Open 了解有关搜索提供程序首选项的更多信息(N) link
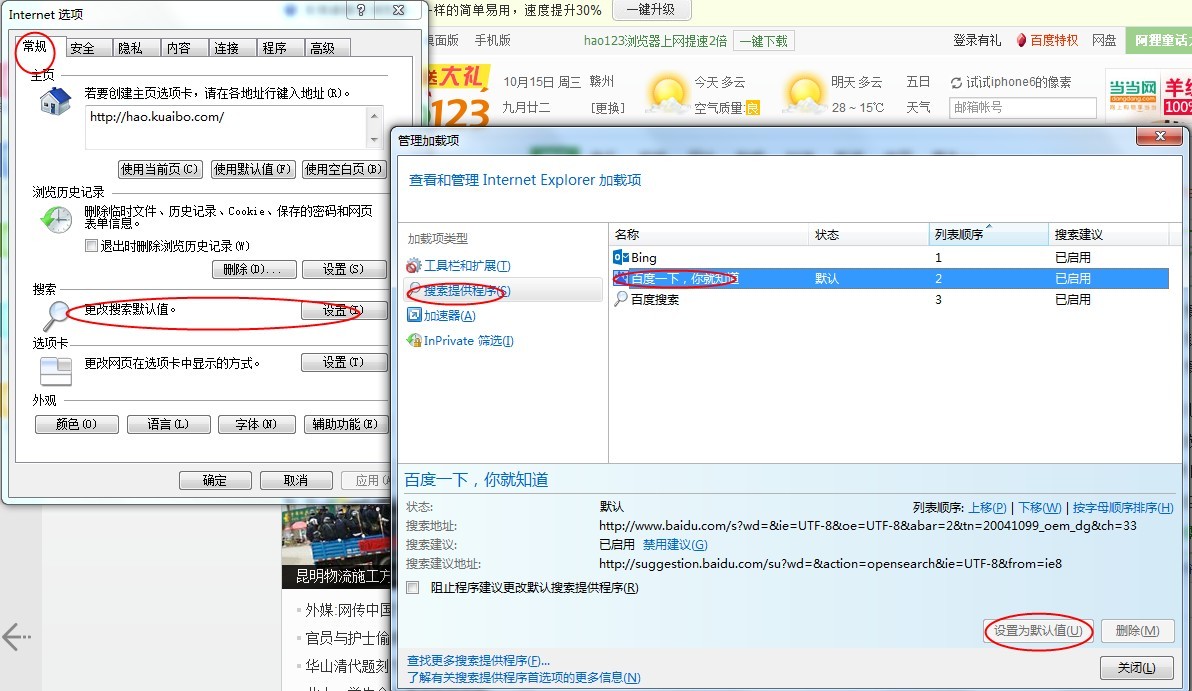 tap(524, 677)
